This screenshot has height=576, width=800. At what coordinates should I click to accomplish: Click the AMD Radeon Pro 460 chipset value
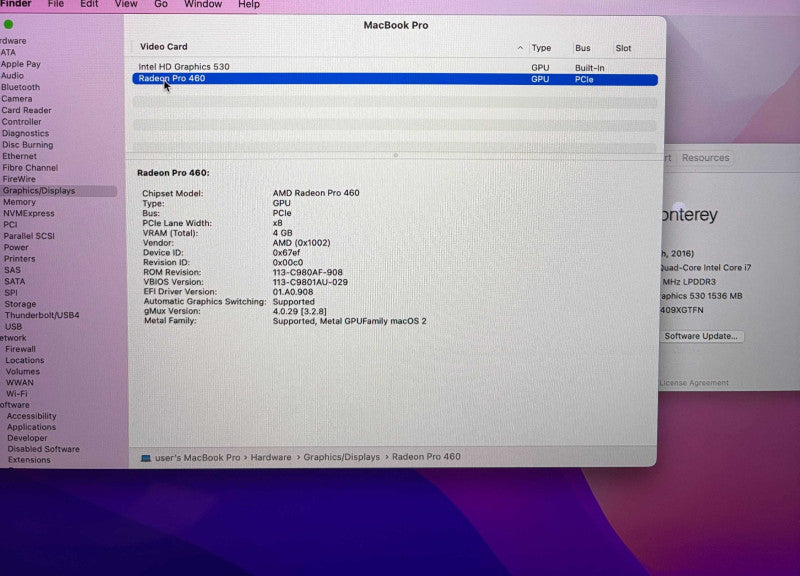(316, 193)
